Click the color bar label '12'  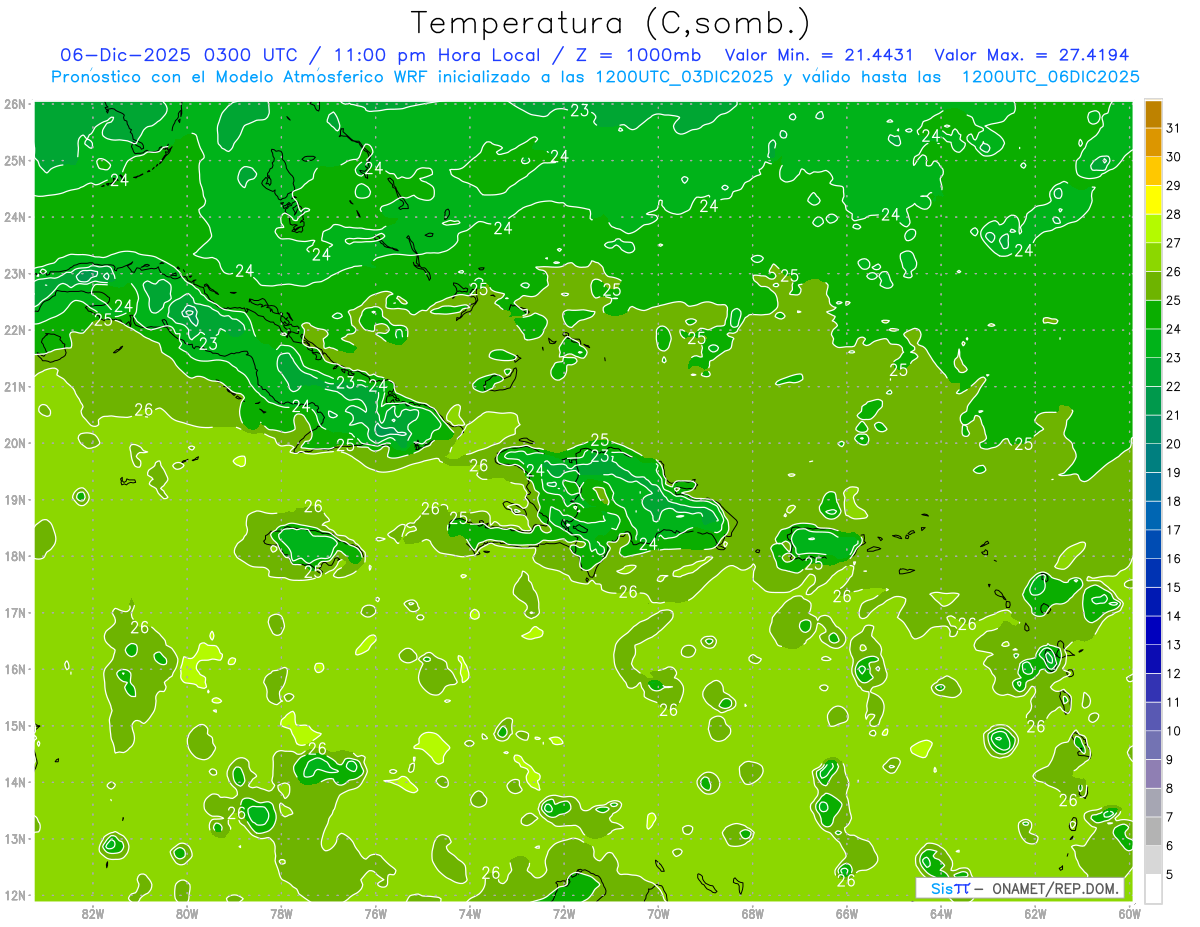point(1173,674)
